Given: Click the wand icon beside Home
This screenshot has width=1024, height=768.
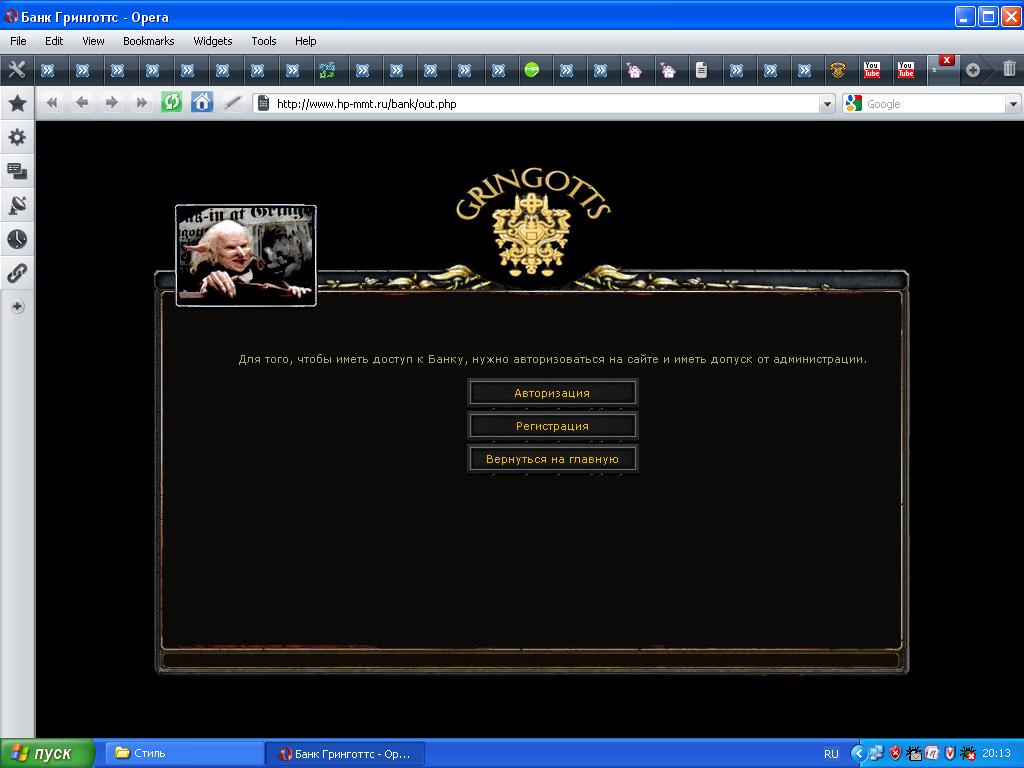Looking at the screenshot, I should [232, 103].
